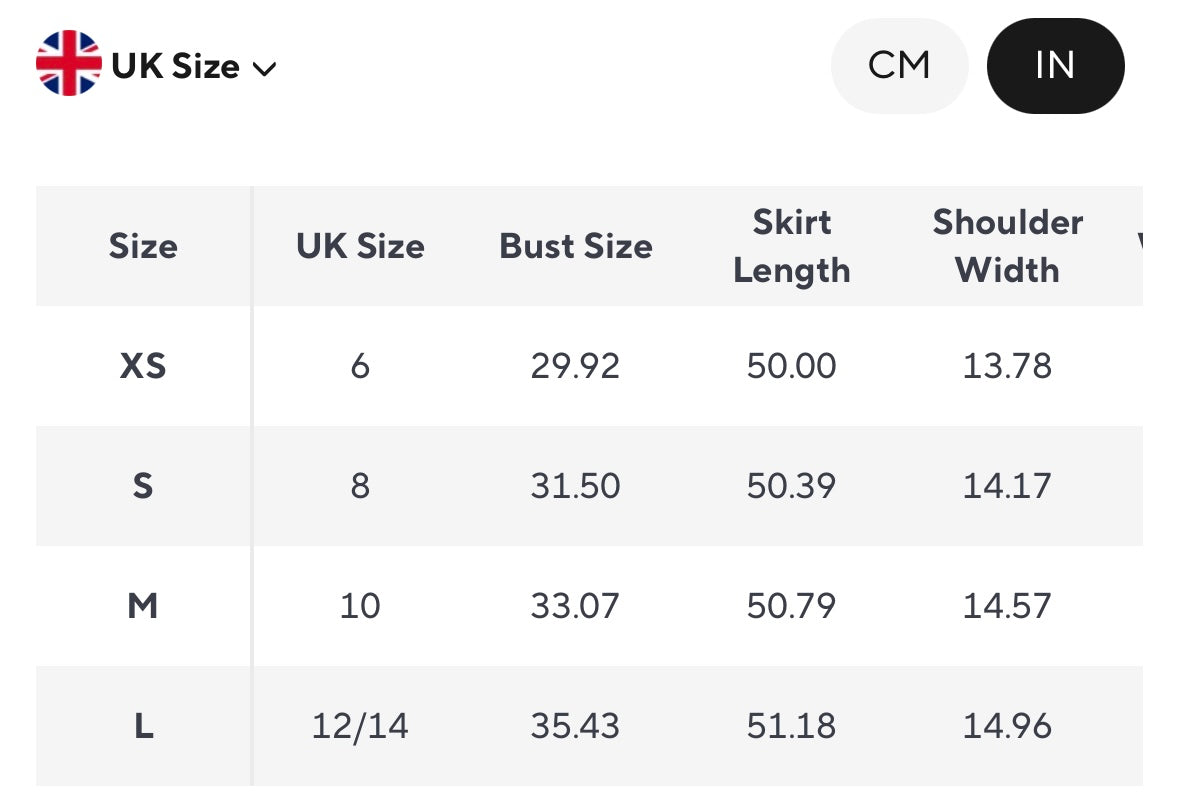Open the UK Size dropdown chevron
Image resolution: width=1179 pixels, height=806 pixels.
(265, 68)
